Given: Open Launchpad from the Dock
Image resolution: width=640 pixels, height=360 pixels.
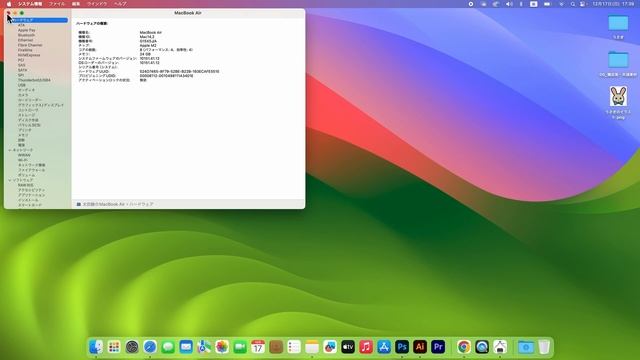Looking at the screenshot, I should pos(114,347).
